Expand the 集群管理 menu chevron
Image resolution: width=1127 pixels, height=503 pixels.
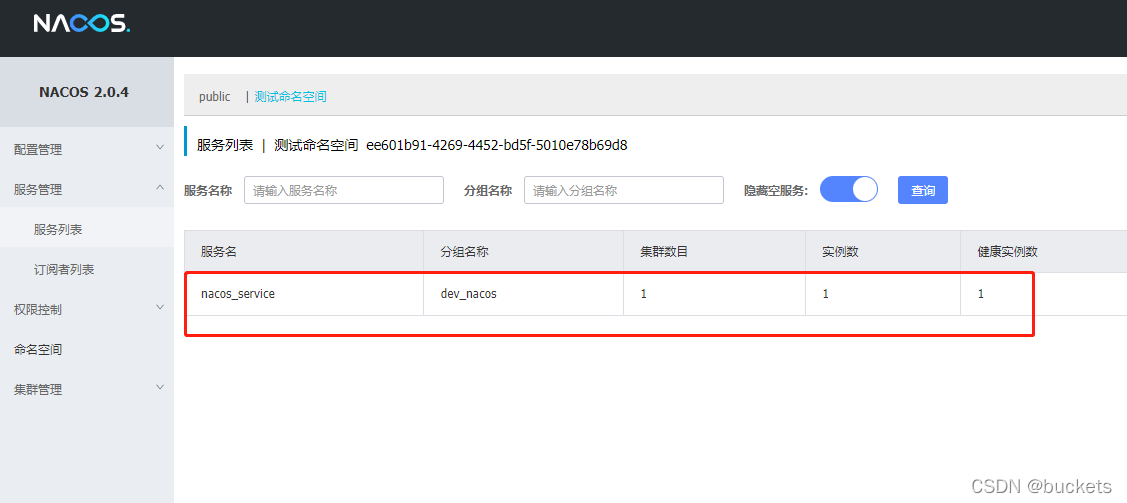coord(160,387)
